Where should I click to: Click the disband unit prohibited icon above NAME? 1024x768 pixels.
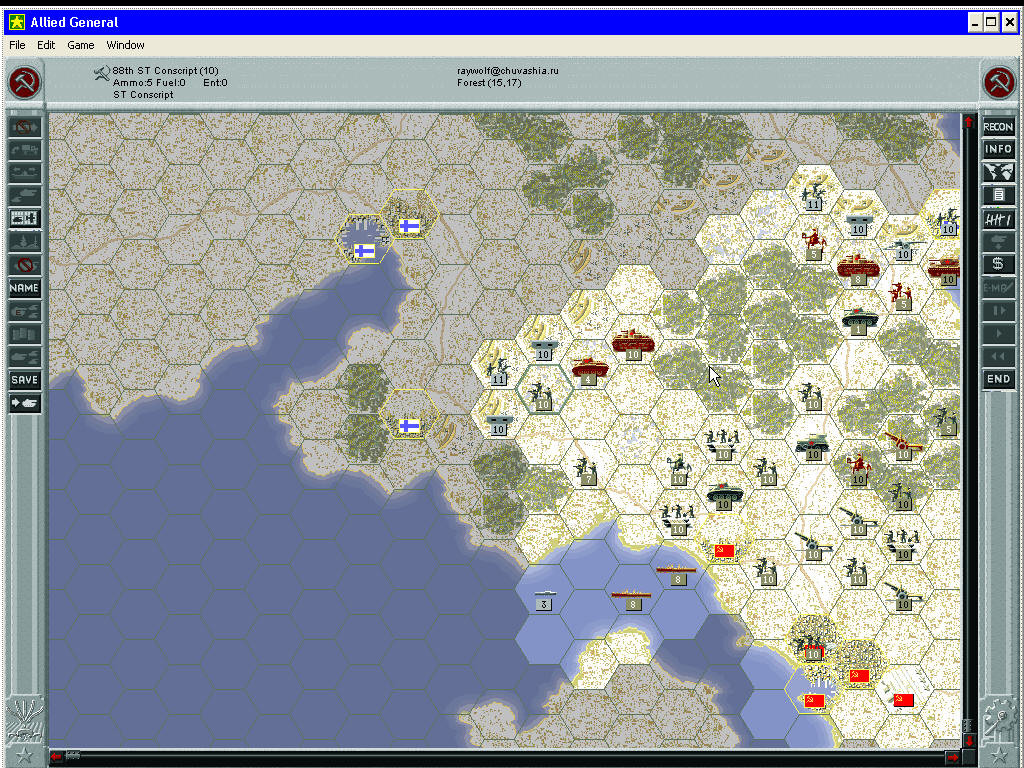pyautogui.click(x=25, y=265)
